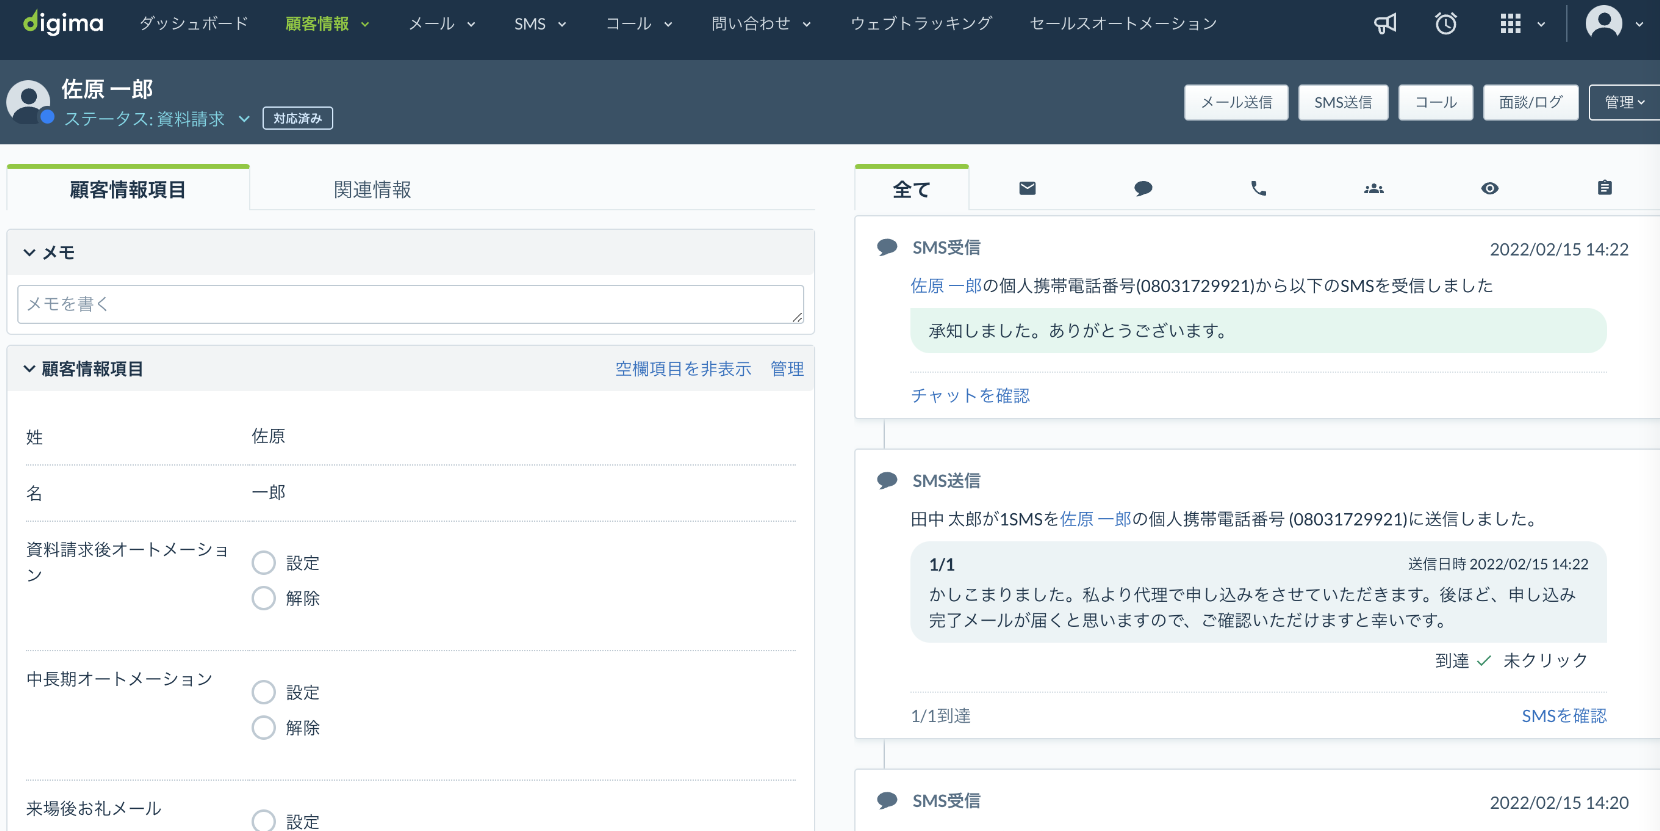This screenshot has width=1660, height=831.
Task: Open SMSを確認 link
Action: (x=1564, y=716)
